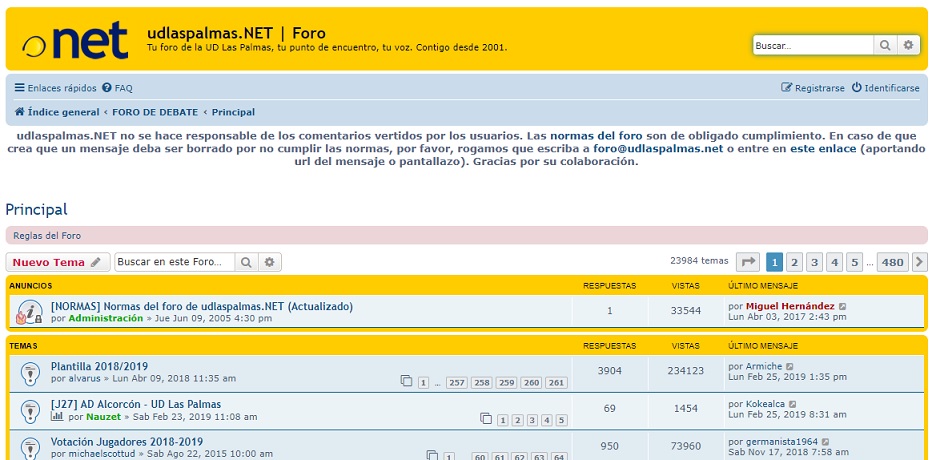Click the udlaspalmas.NET logo
Viewport: 936px width, 460px height.
point(75,40)
